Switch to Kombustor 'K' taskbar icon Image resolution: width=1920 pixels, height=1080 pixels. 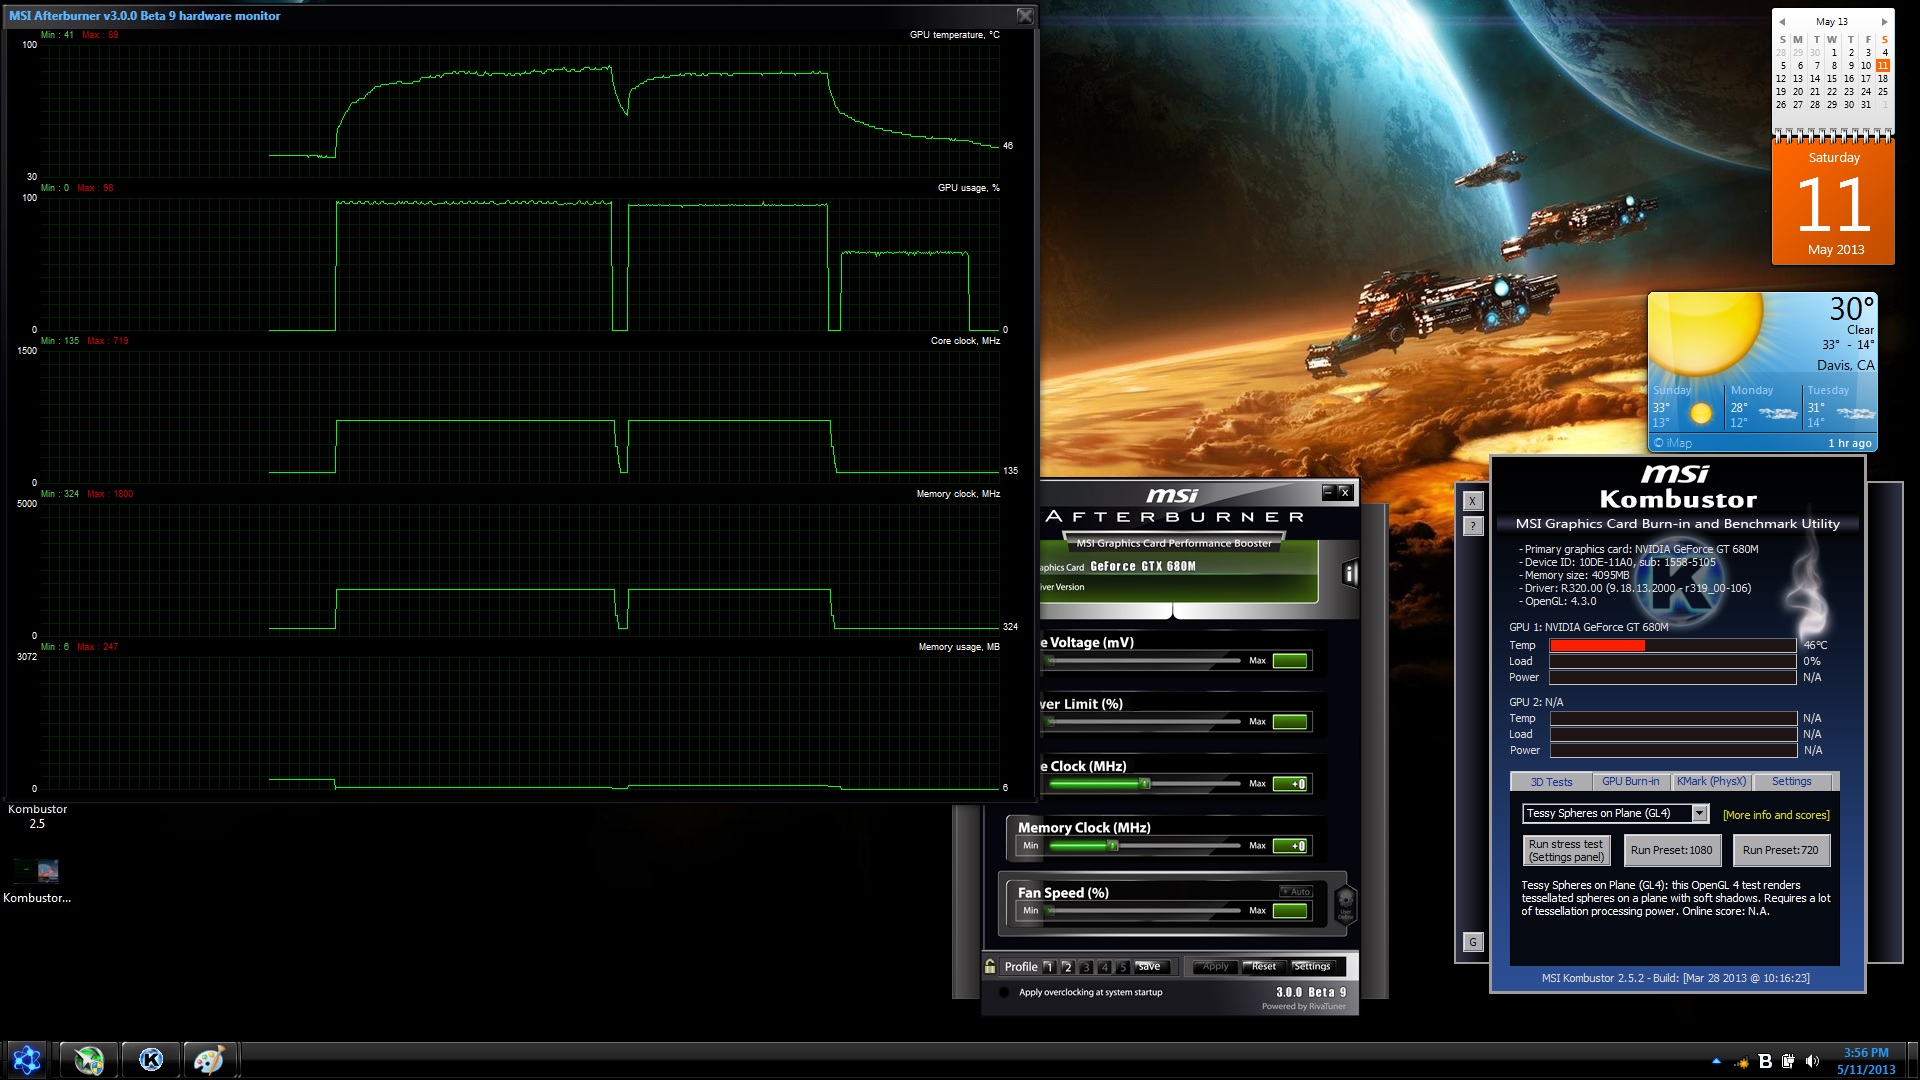[x=151, y=1059]
